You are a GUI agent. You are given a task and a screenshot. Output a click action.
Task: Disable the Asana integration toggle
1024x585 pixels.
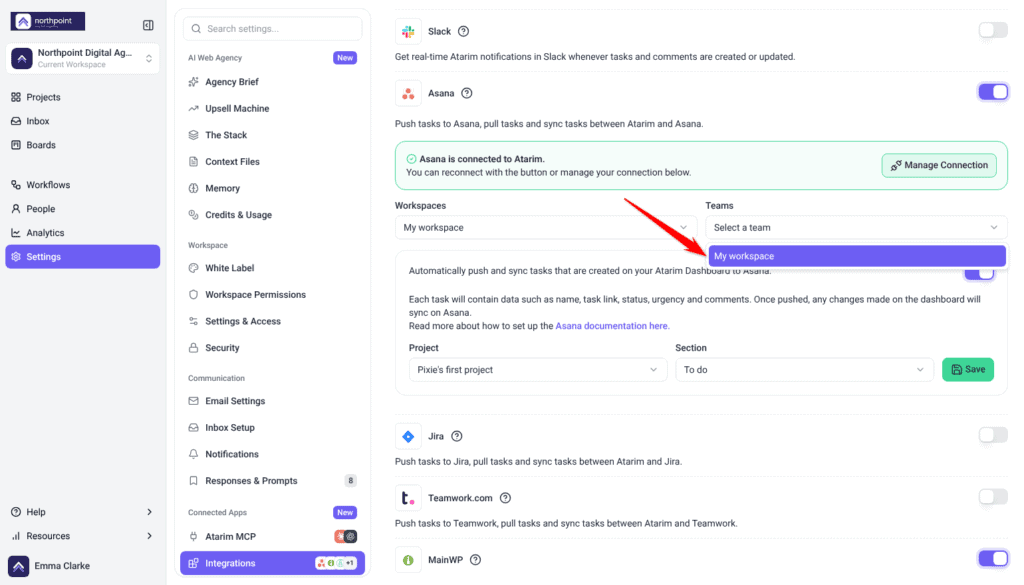pos(993,92)
